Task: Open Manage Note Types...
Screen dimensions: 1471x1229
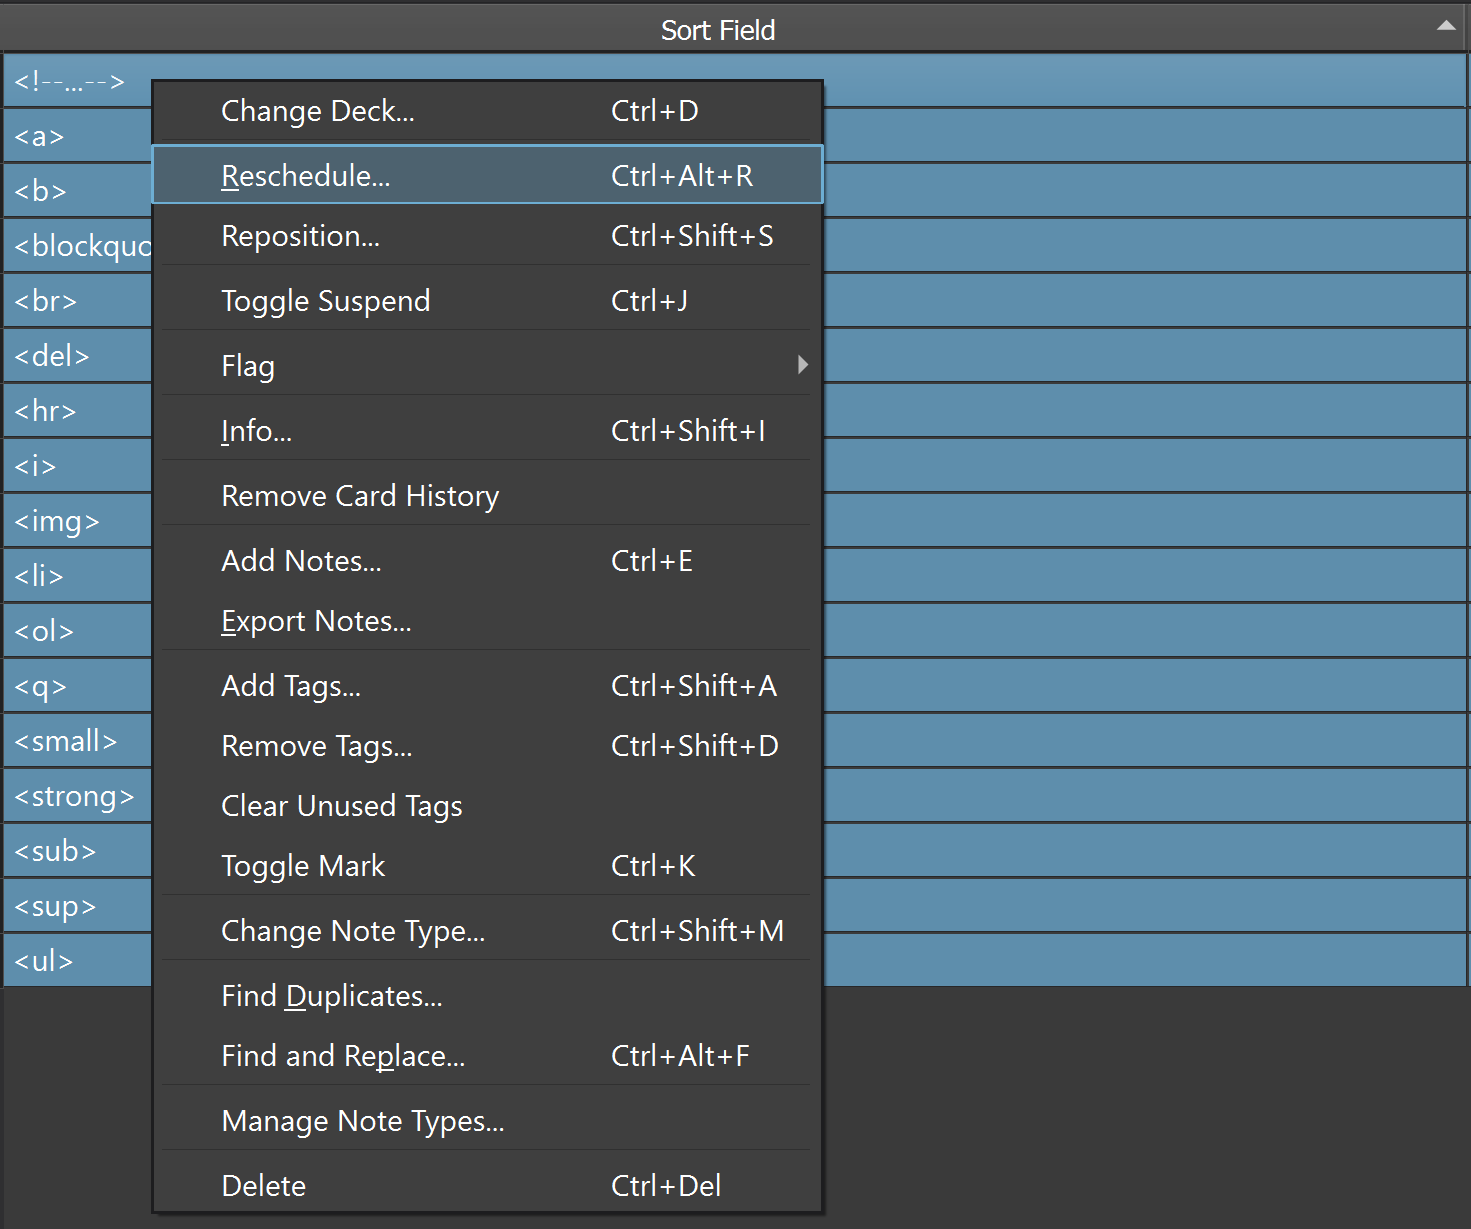Action: pyautogui.click(x=487, y=1121)
